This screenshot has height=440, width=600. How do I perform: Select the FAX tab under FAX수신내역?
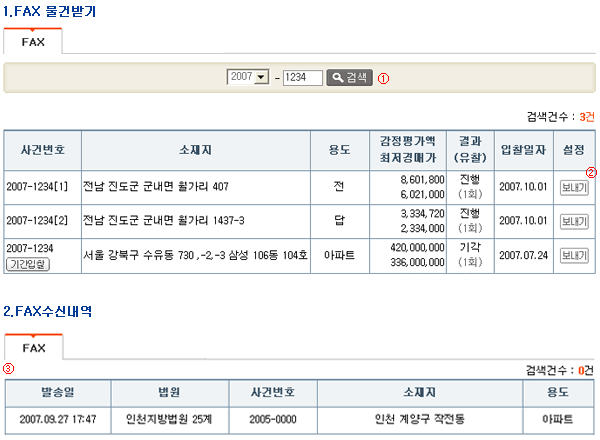(33, 348)
